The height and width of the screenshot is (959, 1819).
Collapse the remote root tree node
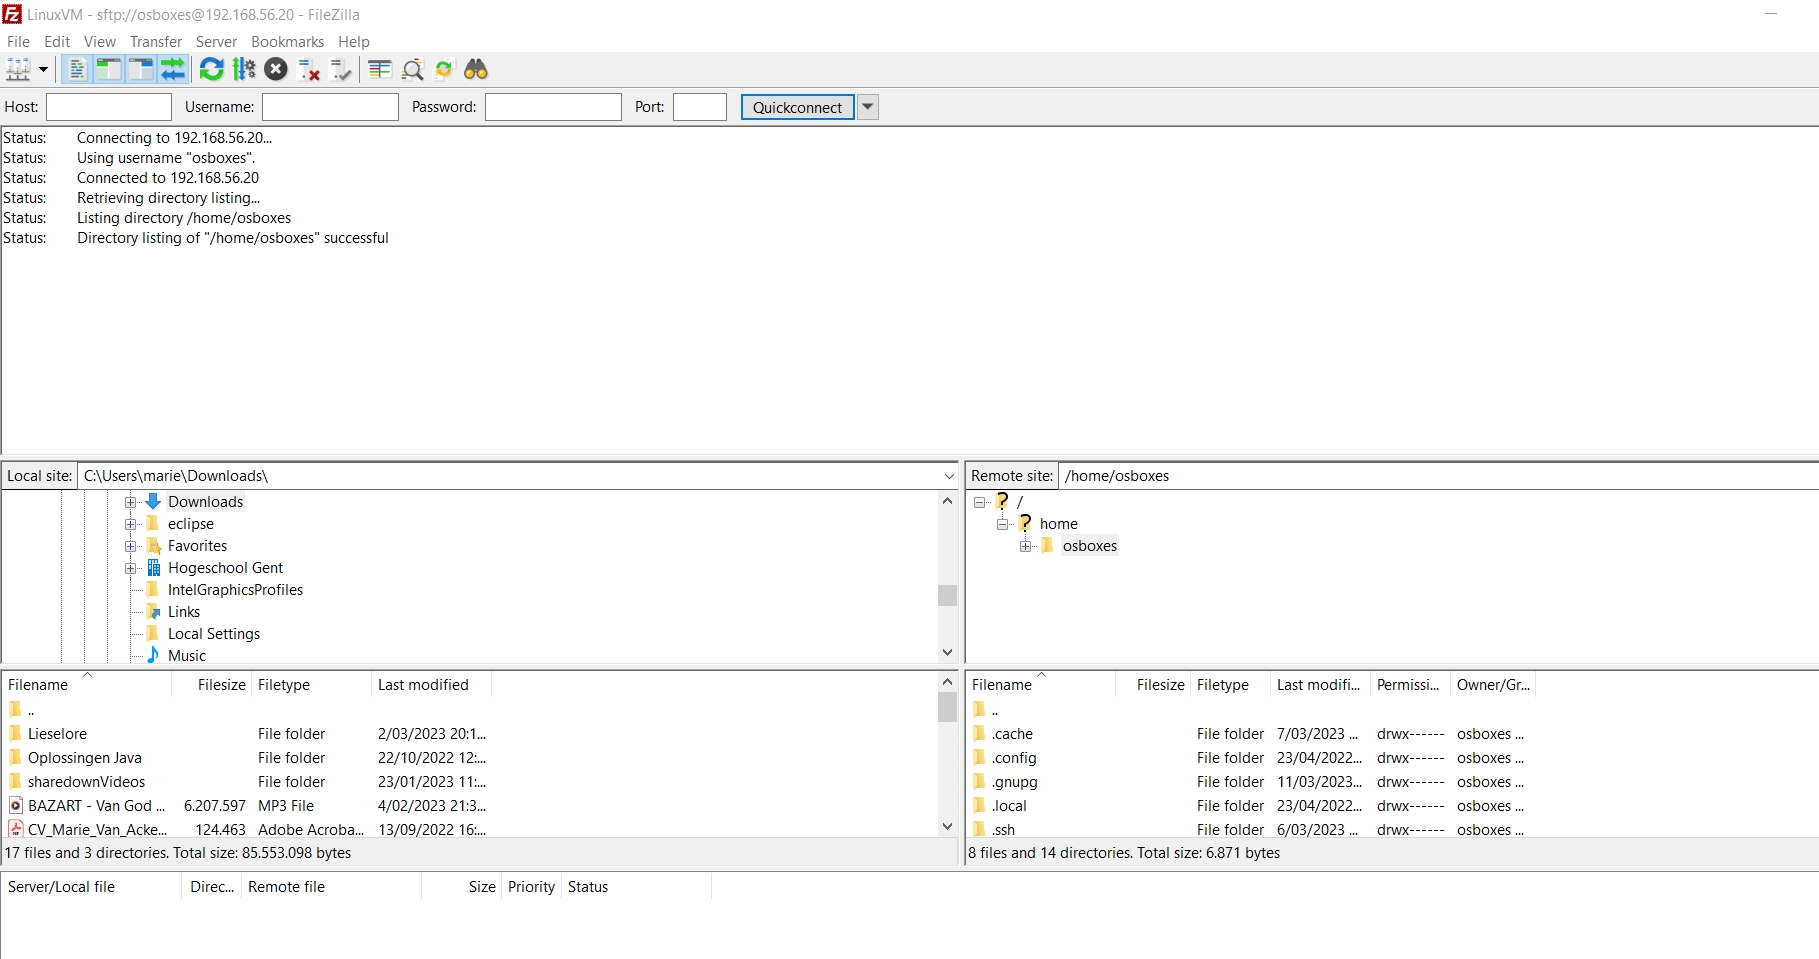(980, 502)
